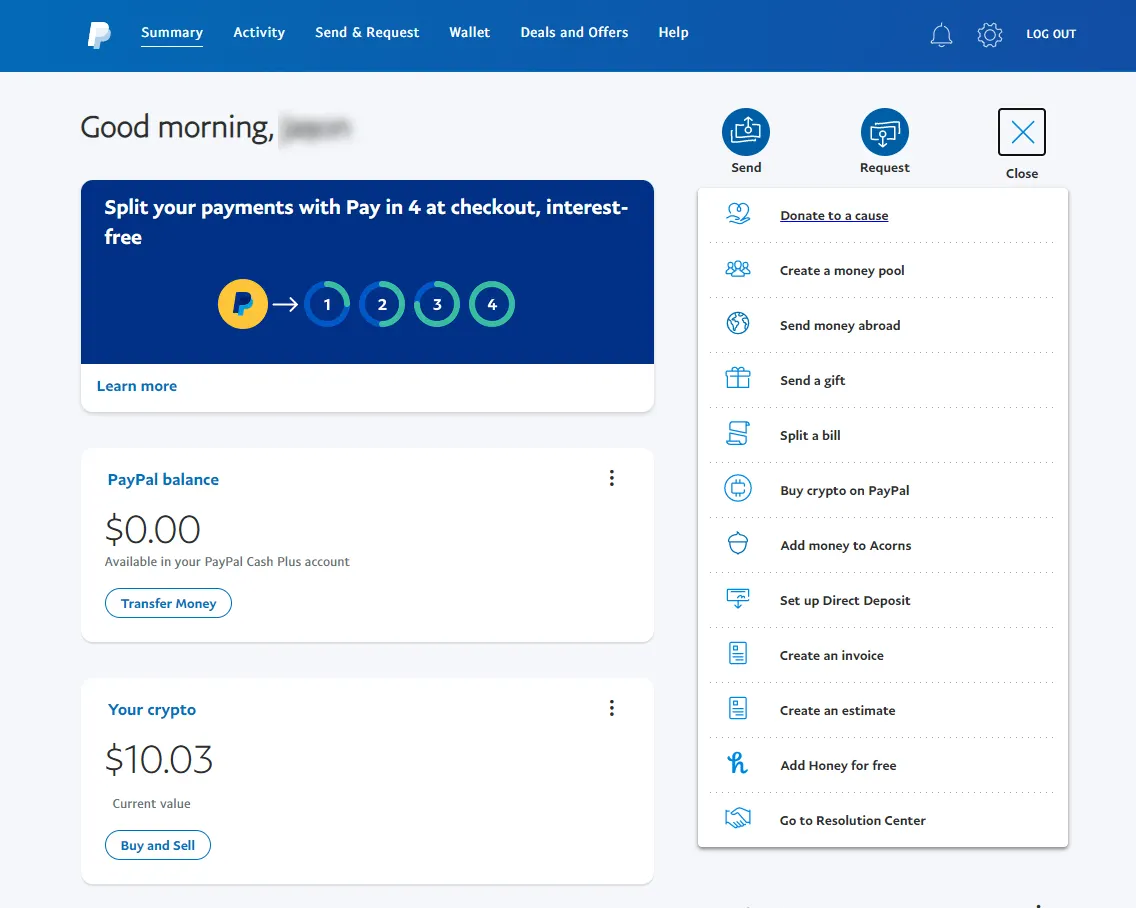Open notifications via the bell icon

click(x=941, y=34)
